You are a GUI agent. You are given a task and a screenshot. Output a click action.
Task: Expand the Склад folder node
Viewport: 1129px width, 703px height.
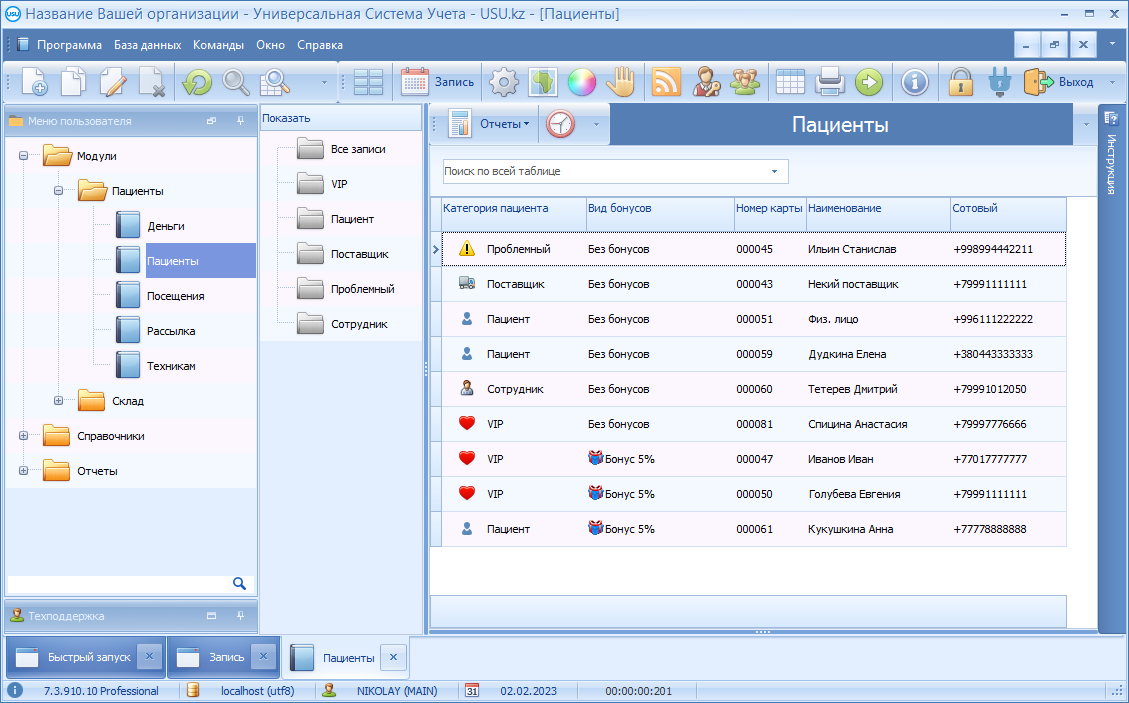58,401
